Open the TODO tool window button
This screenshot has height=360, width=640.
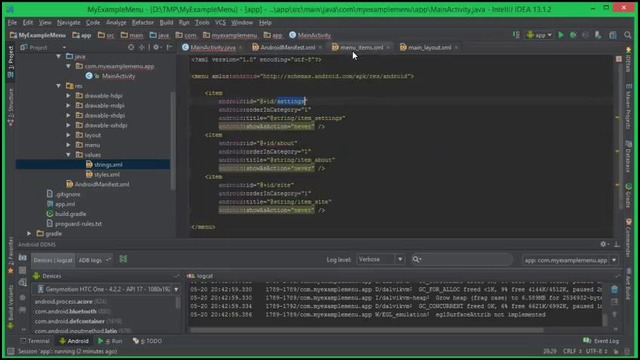[x=147, y=341]
